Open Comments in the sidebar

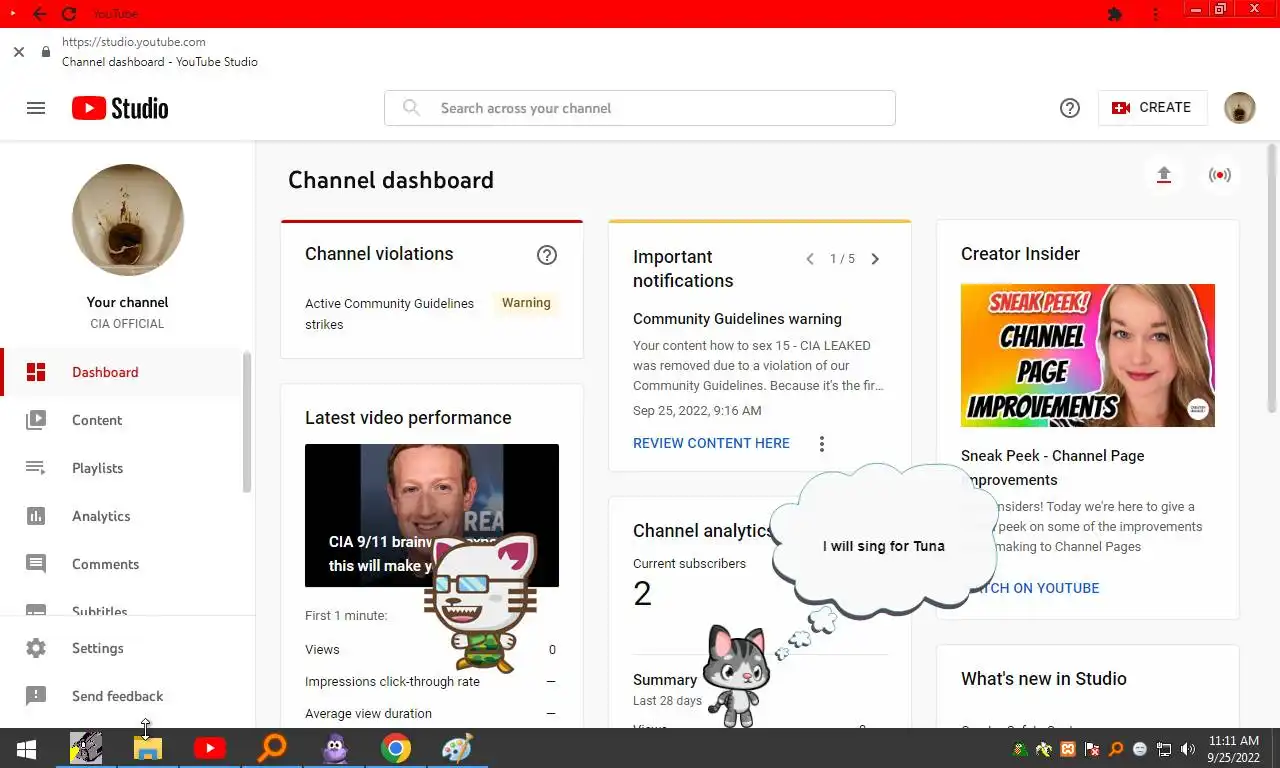tap(122, 564)
